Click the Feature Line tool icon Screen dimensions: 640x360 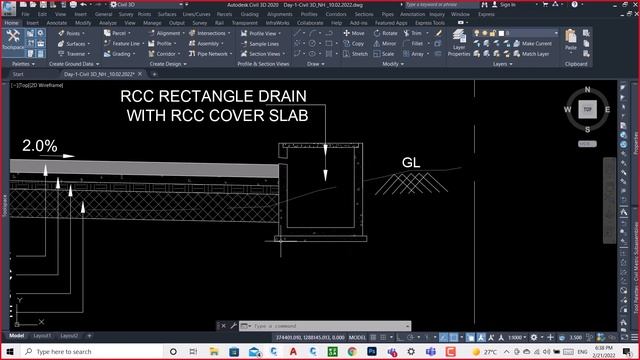coord(107,43)
